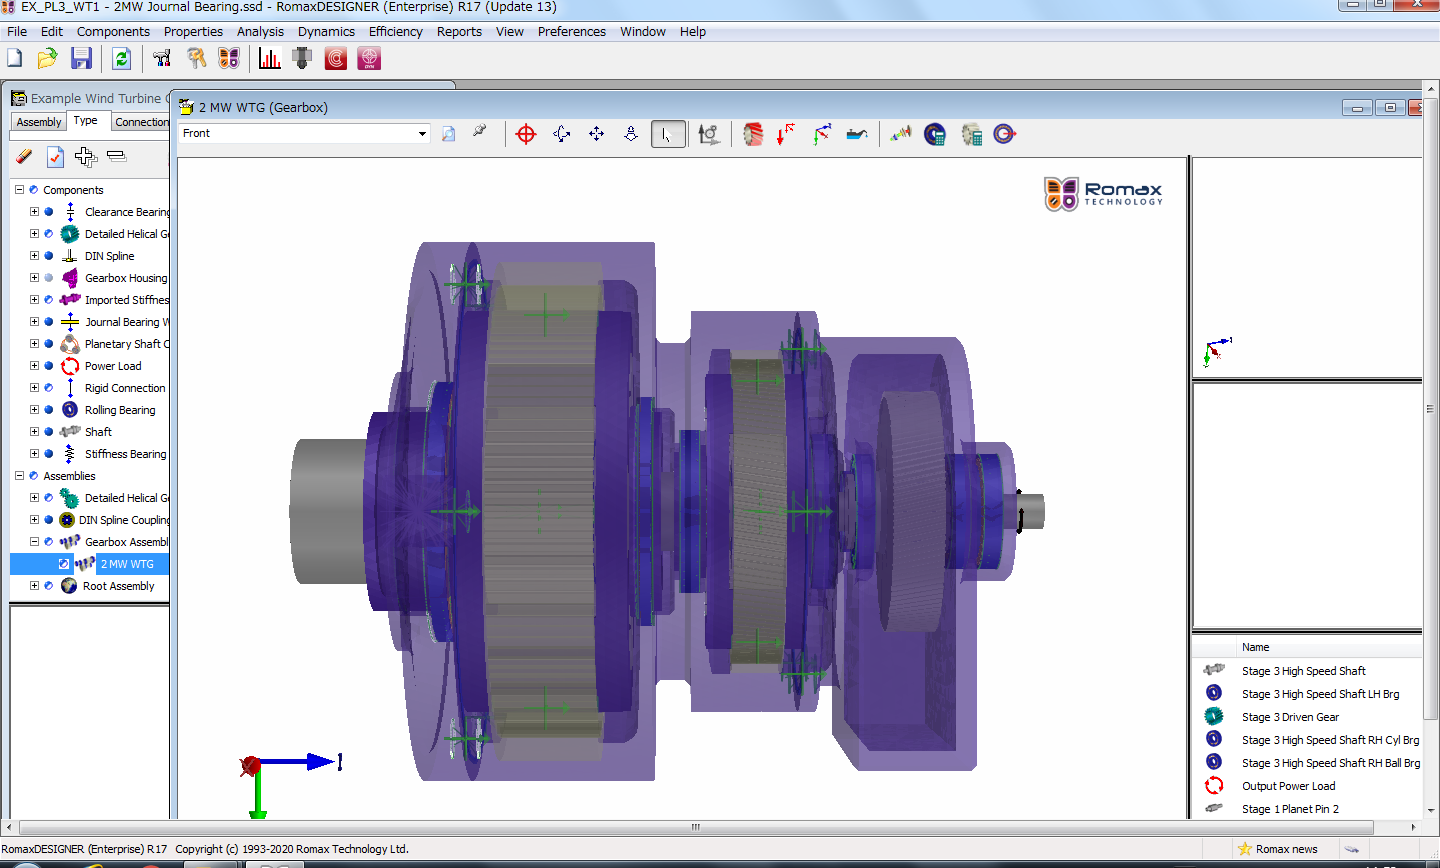Switch to the Assembly tab
Screen dimensions: 1440x868
(39, 122)
